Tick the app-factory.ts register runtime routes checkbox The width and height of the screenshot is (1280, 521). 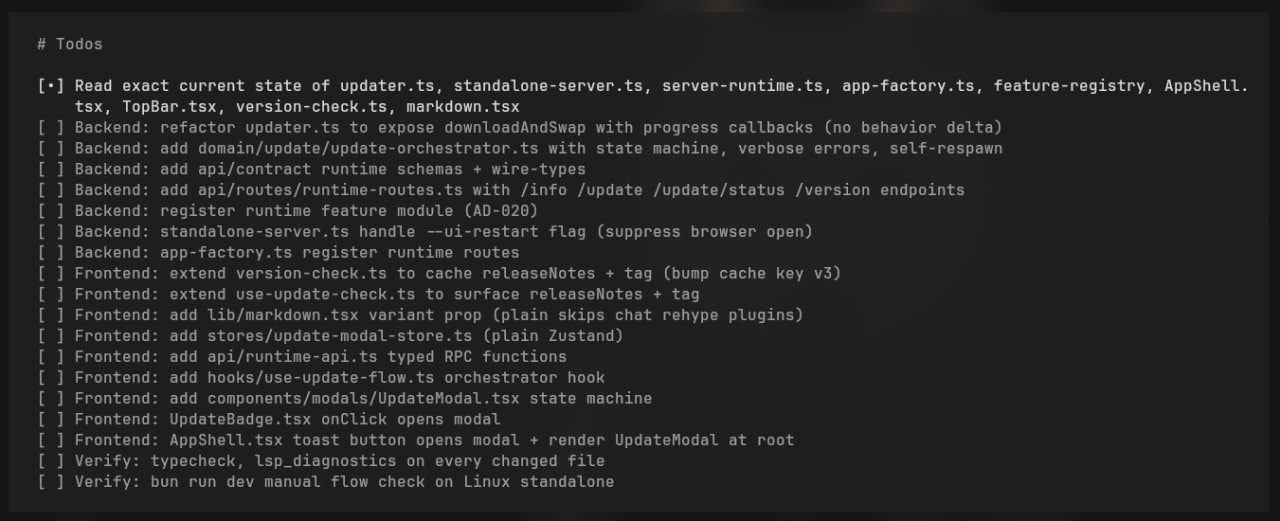pos(50,252)
